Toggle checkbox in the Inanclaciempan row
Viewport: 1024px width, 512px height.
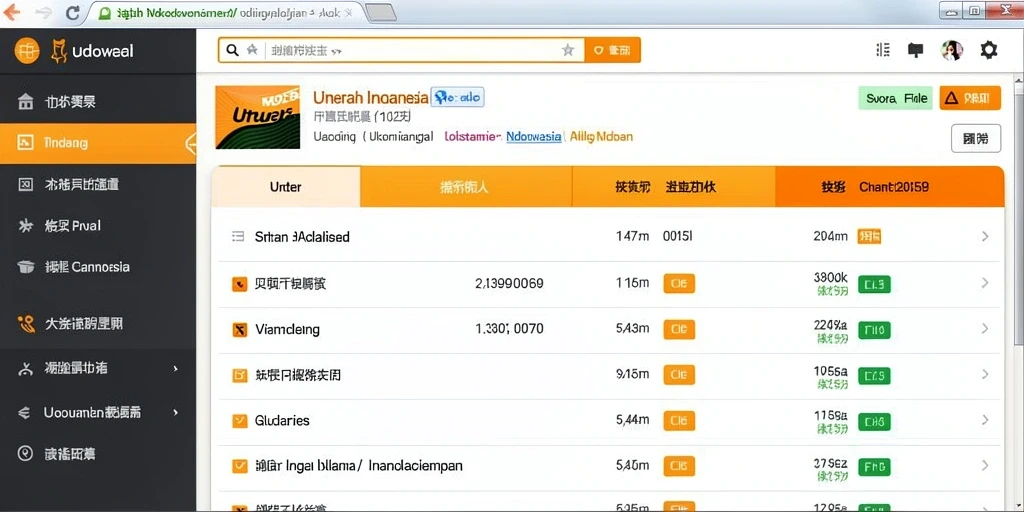coord(240,466)
